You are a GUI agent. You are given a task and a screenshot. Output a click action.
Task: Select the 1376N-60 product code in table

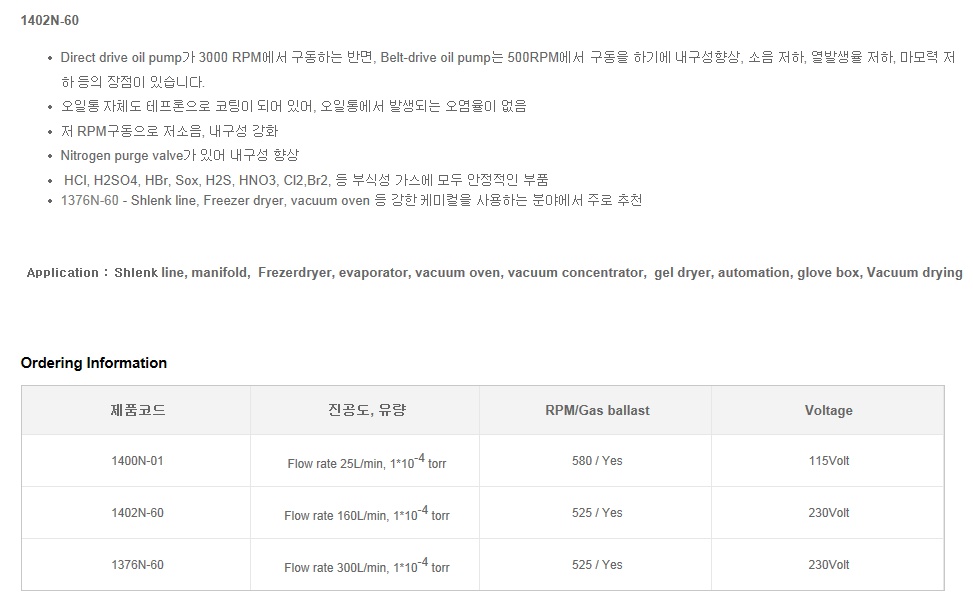click(137, 565)
